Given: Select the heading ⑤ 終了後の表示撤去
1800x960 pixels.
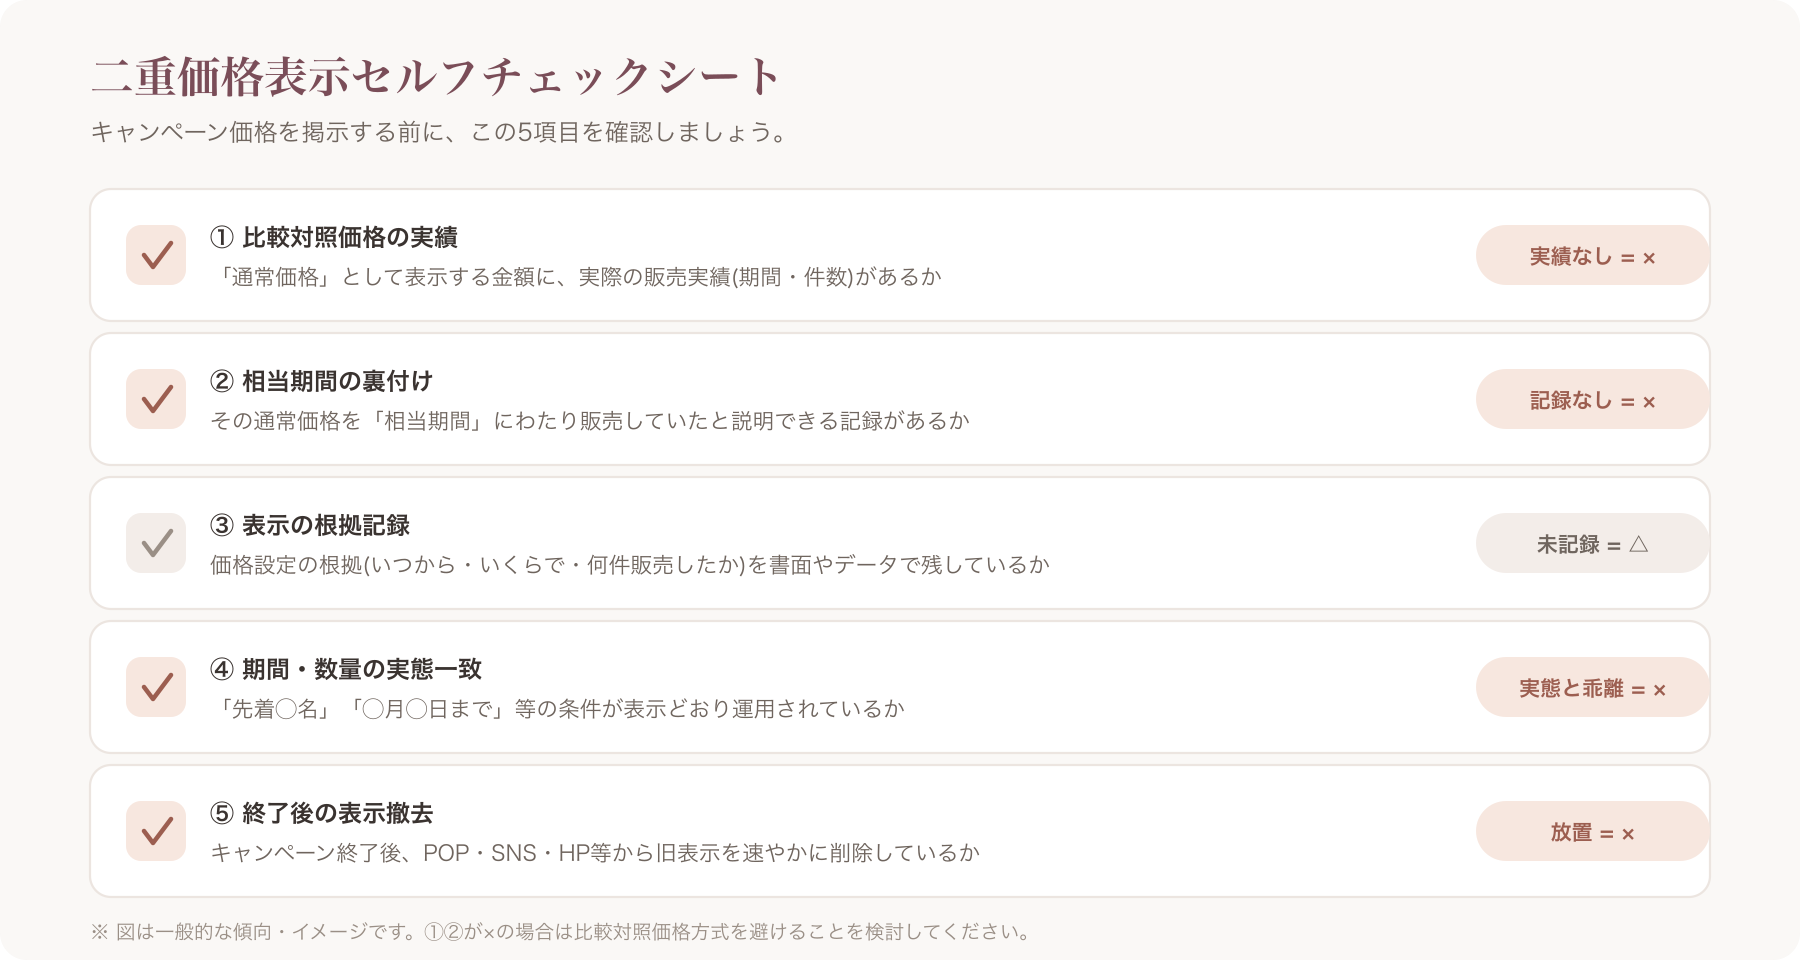Looking at the screenshot, I should [322, 813].
